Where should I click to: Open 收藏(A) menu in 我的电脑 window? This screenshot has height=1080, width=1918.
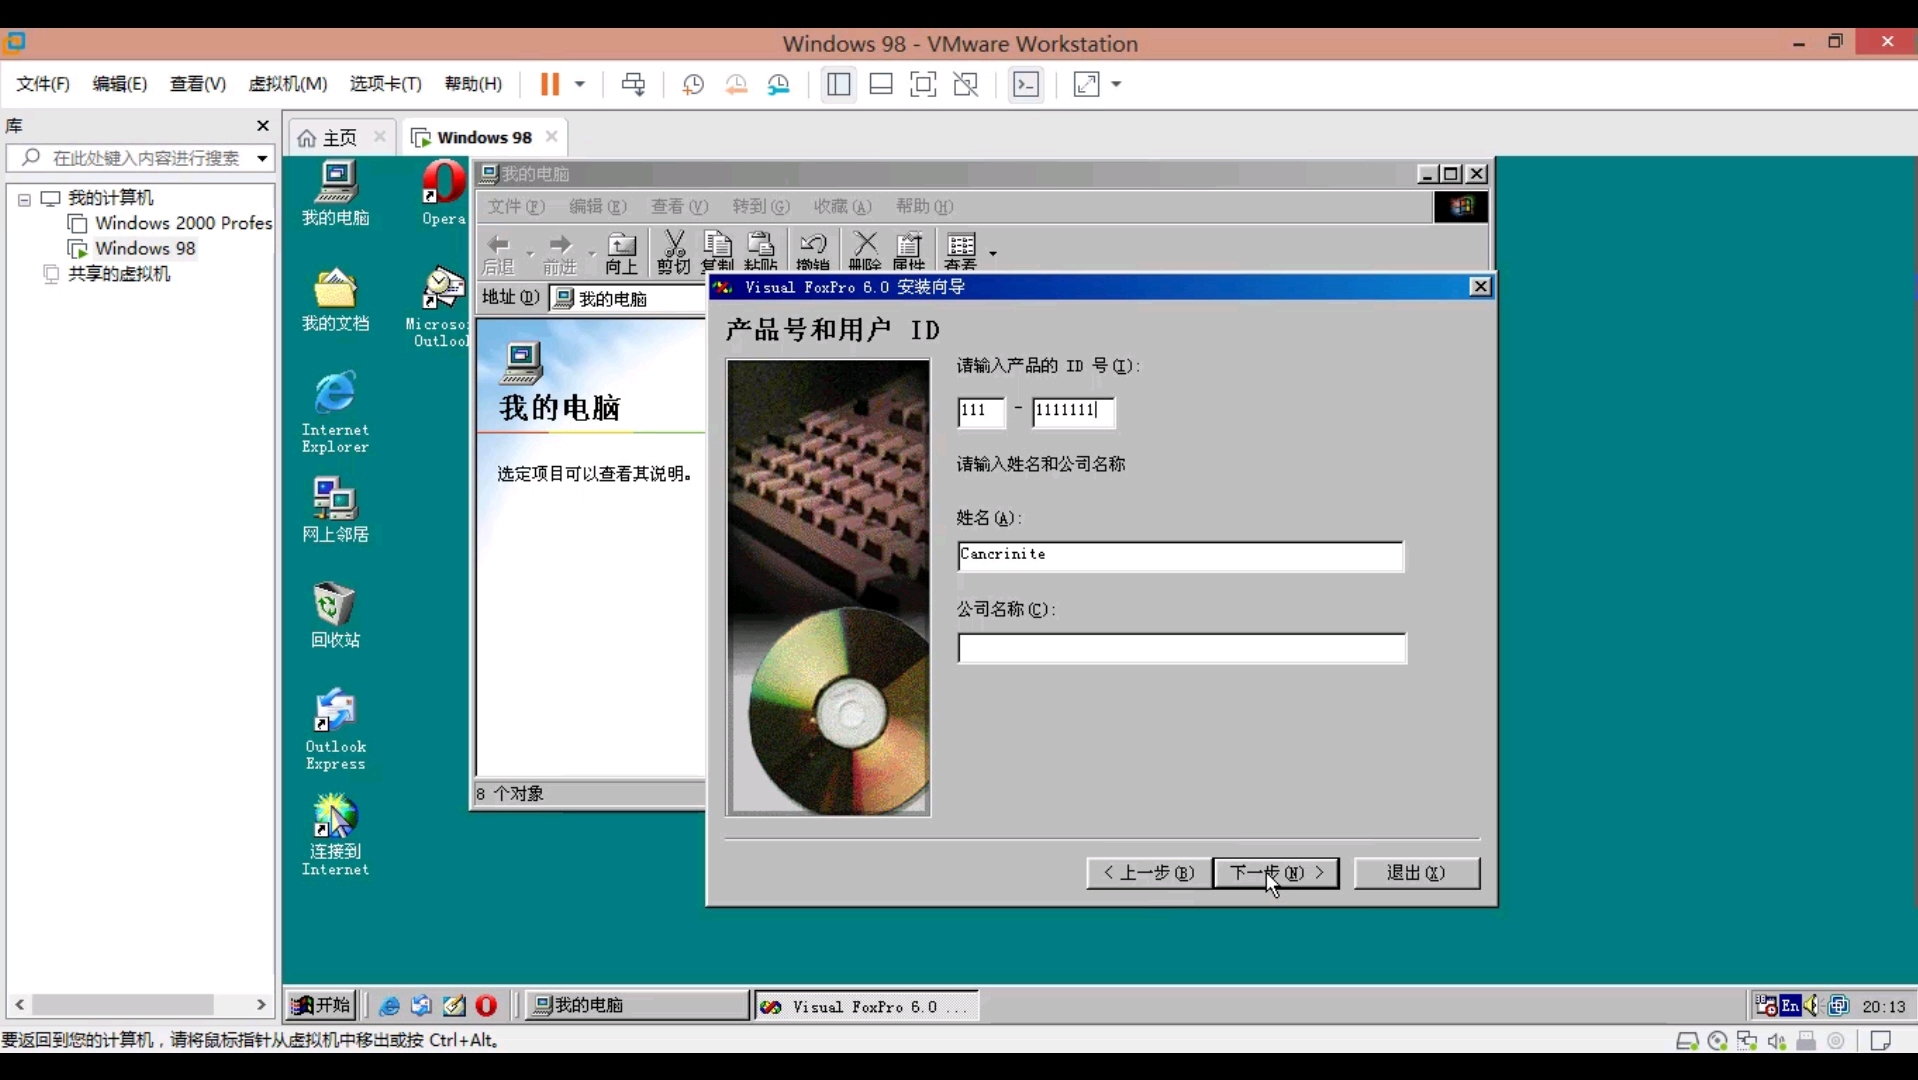click(x=842, y=207)
